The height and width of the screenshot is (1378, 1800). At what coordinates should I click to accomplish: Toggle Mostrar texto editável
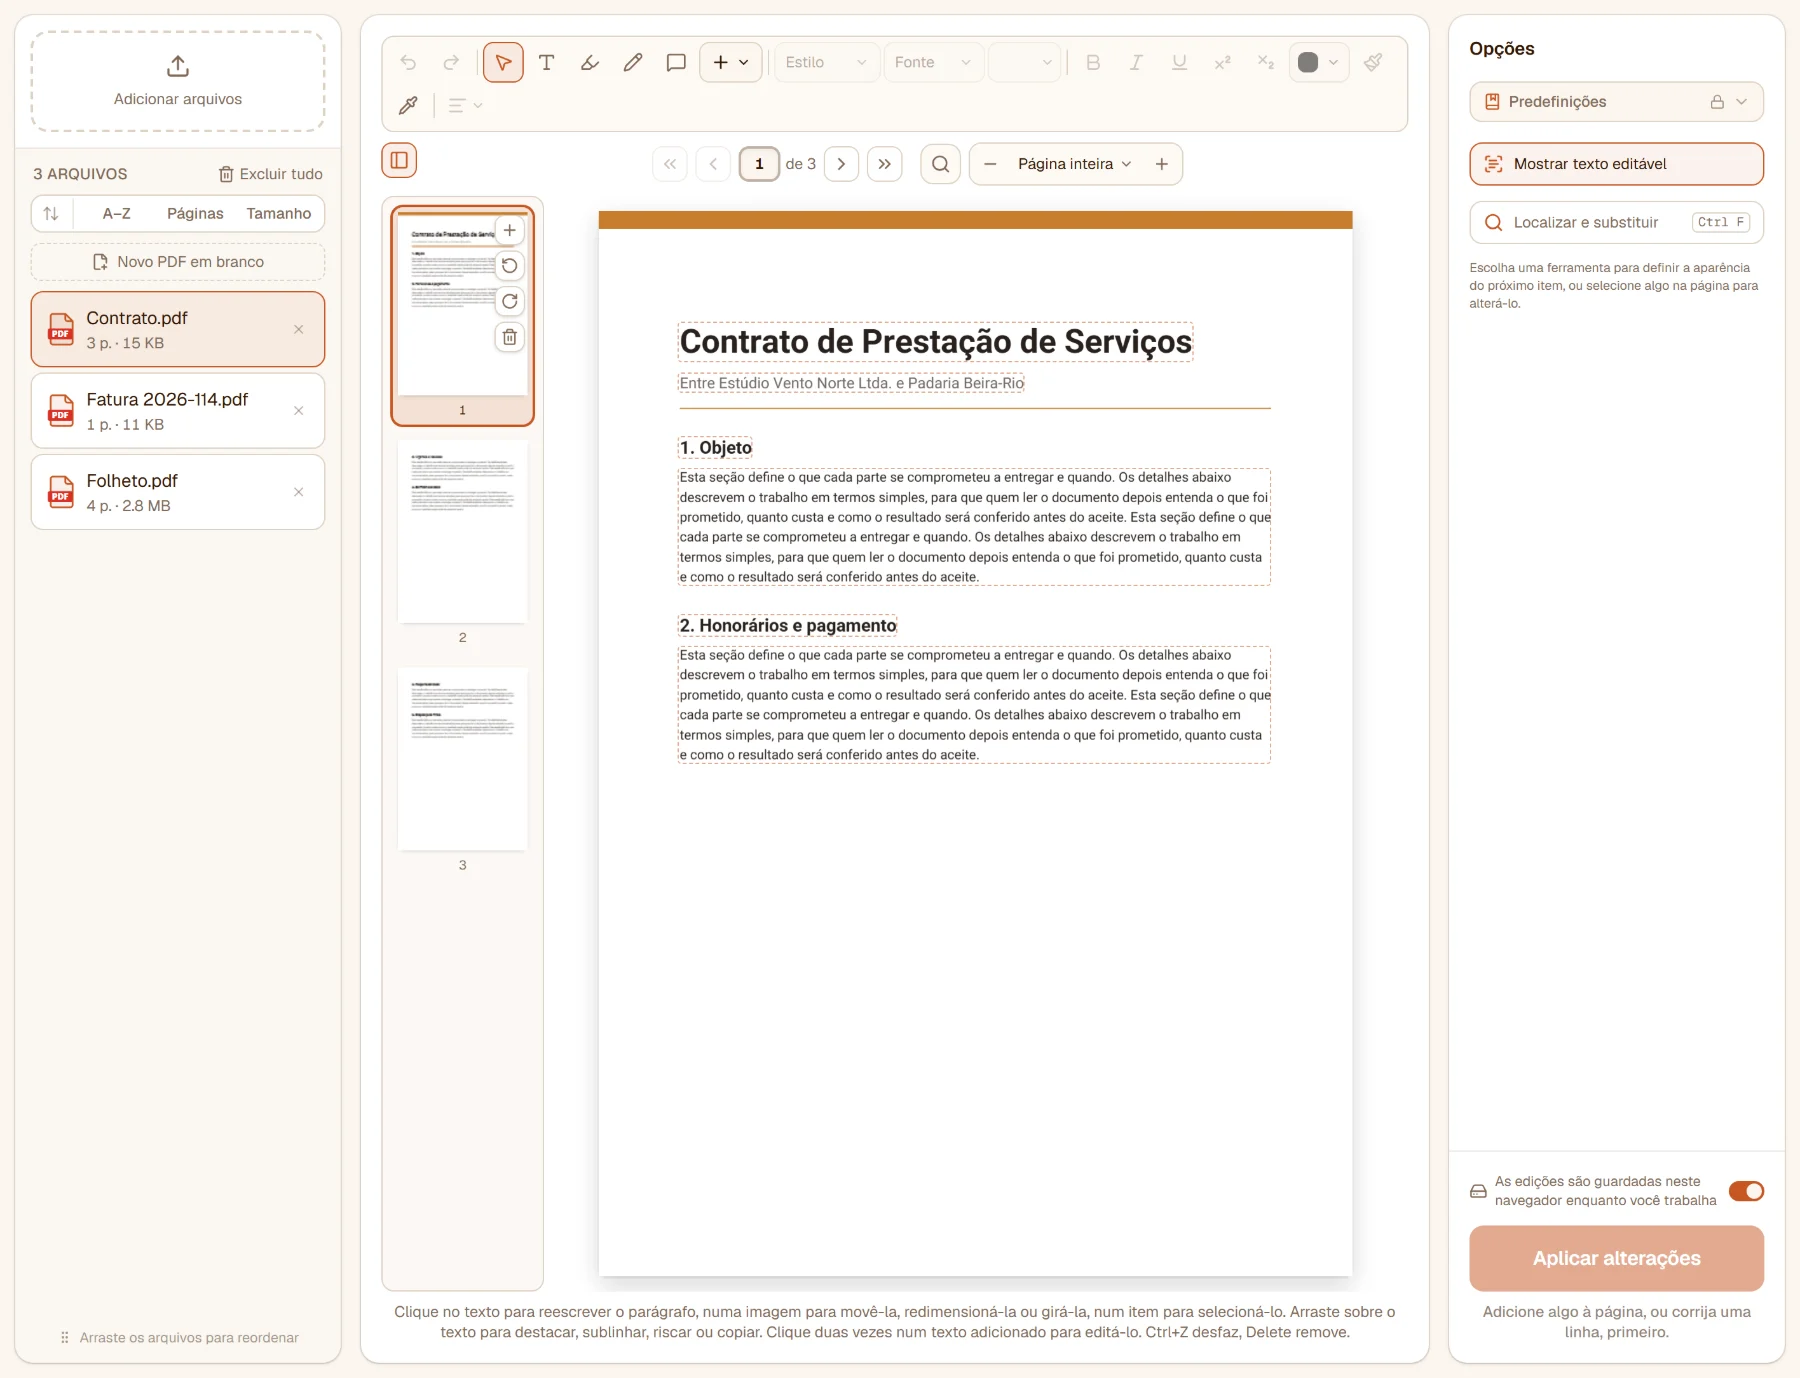coord(1616,164)
